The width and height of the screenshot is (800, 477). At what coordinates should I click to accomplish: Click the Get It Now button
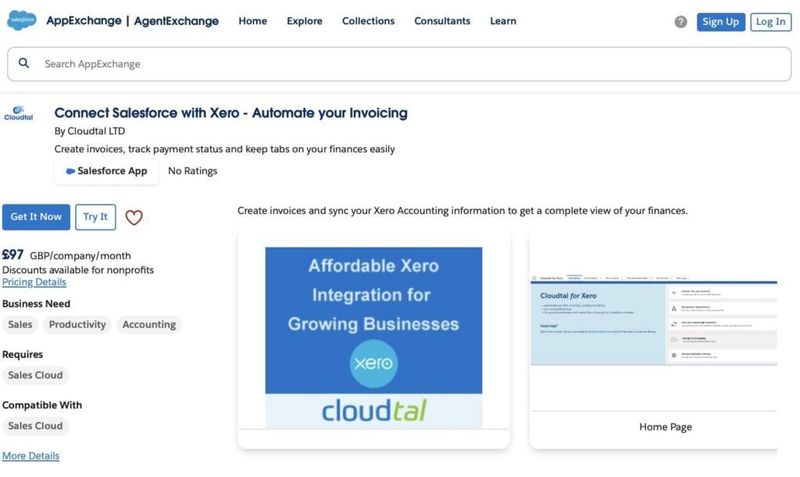click(36, 217)
